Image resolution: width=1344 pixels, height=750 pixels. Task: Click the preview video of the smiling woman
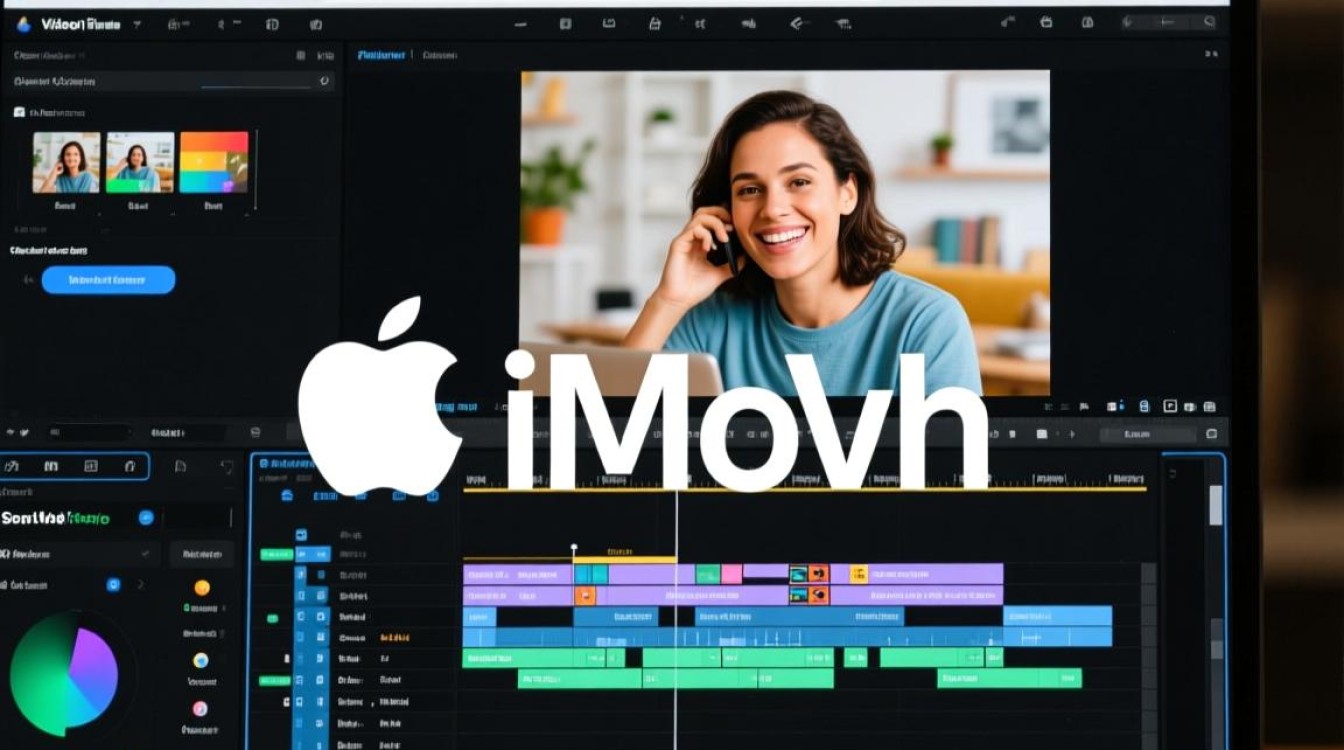[785, 232]
